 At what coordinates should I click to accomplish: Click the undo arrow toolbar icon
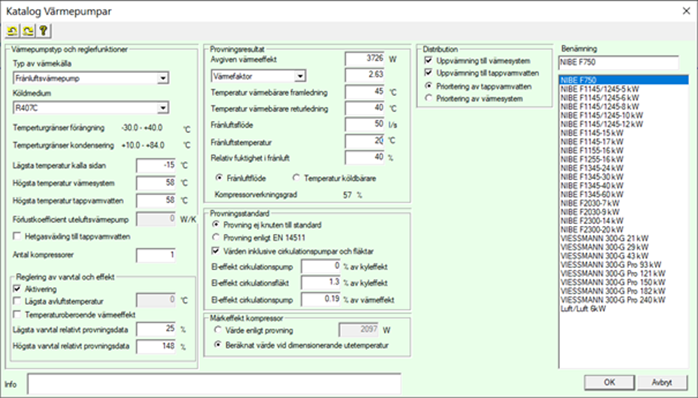(12, 31)
